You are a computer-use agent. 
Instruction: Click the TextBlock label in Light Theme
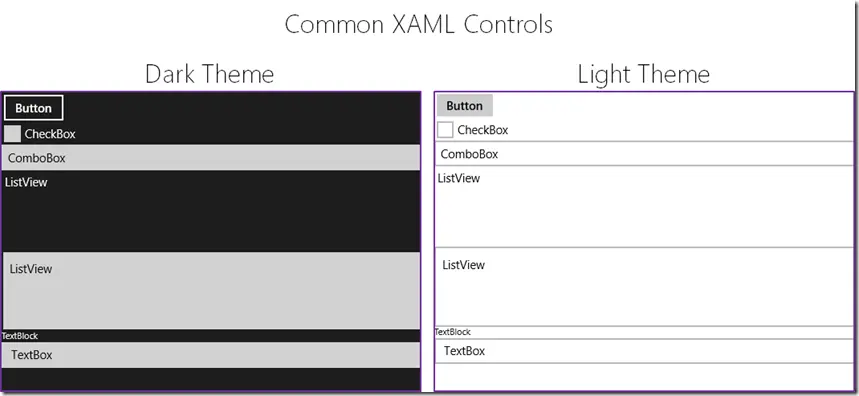tap(453, 332)
